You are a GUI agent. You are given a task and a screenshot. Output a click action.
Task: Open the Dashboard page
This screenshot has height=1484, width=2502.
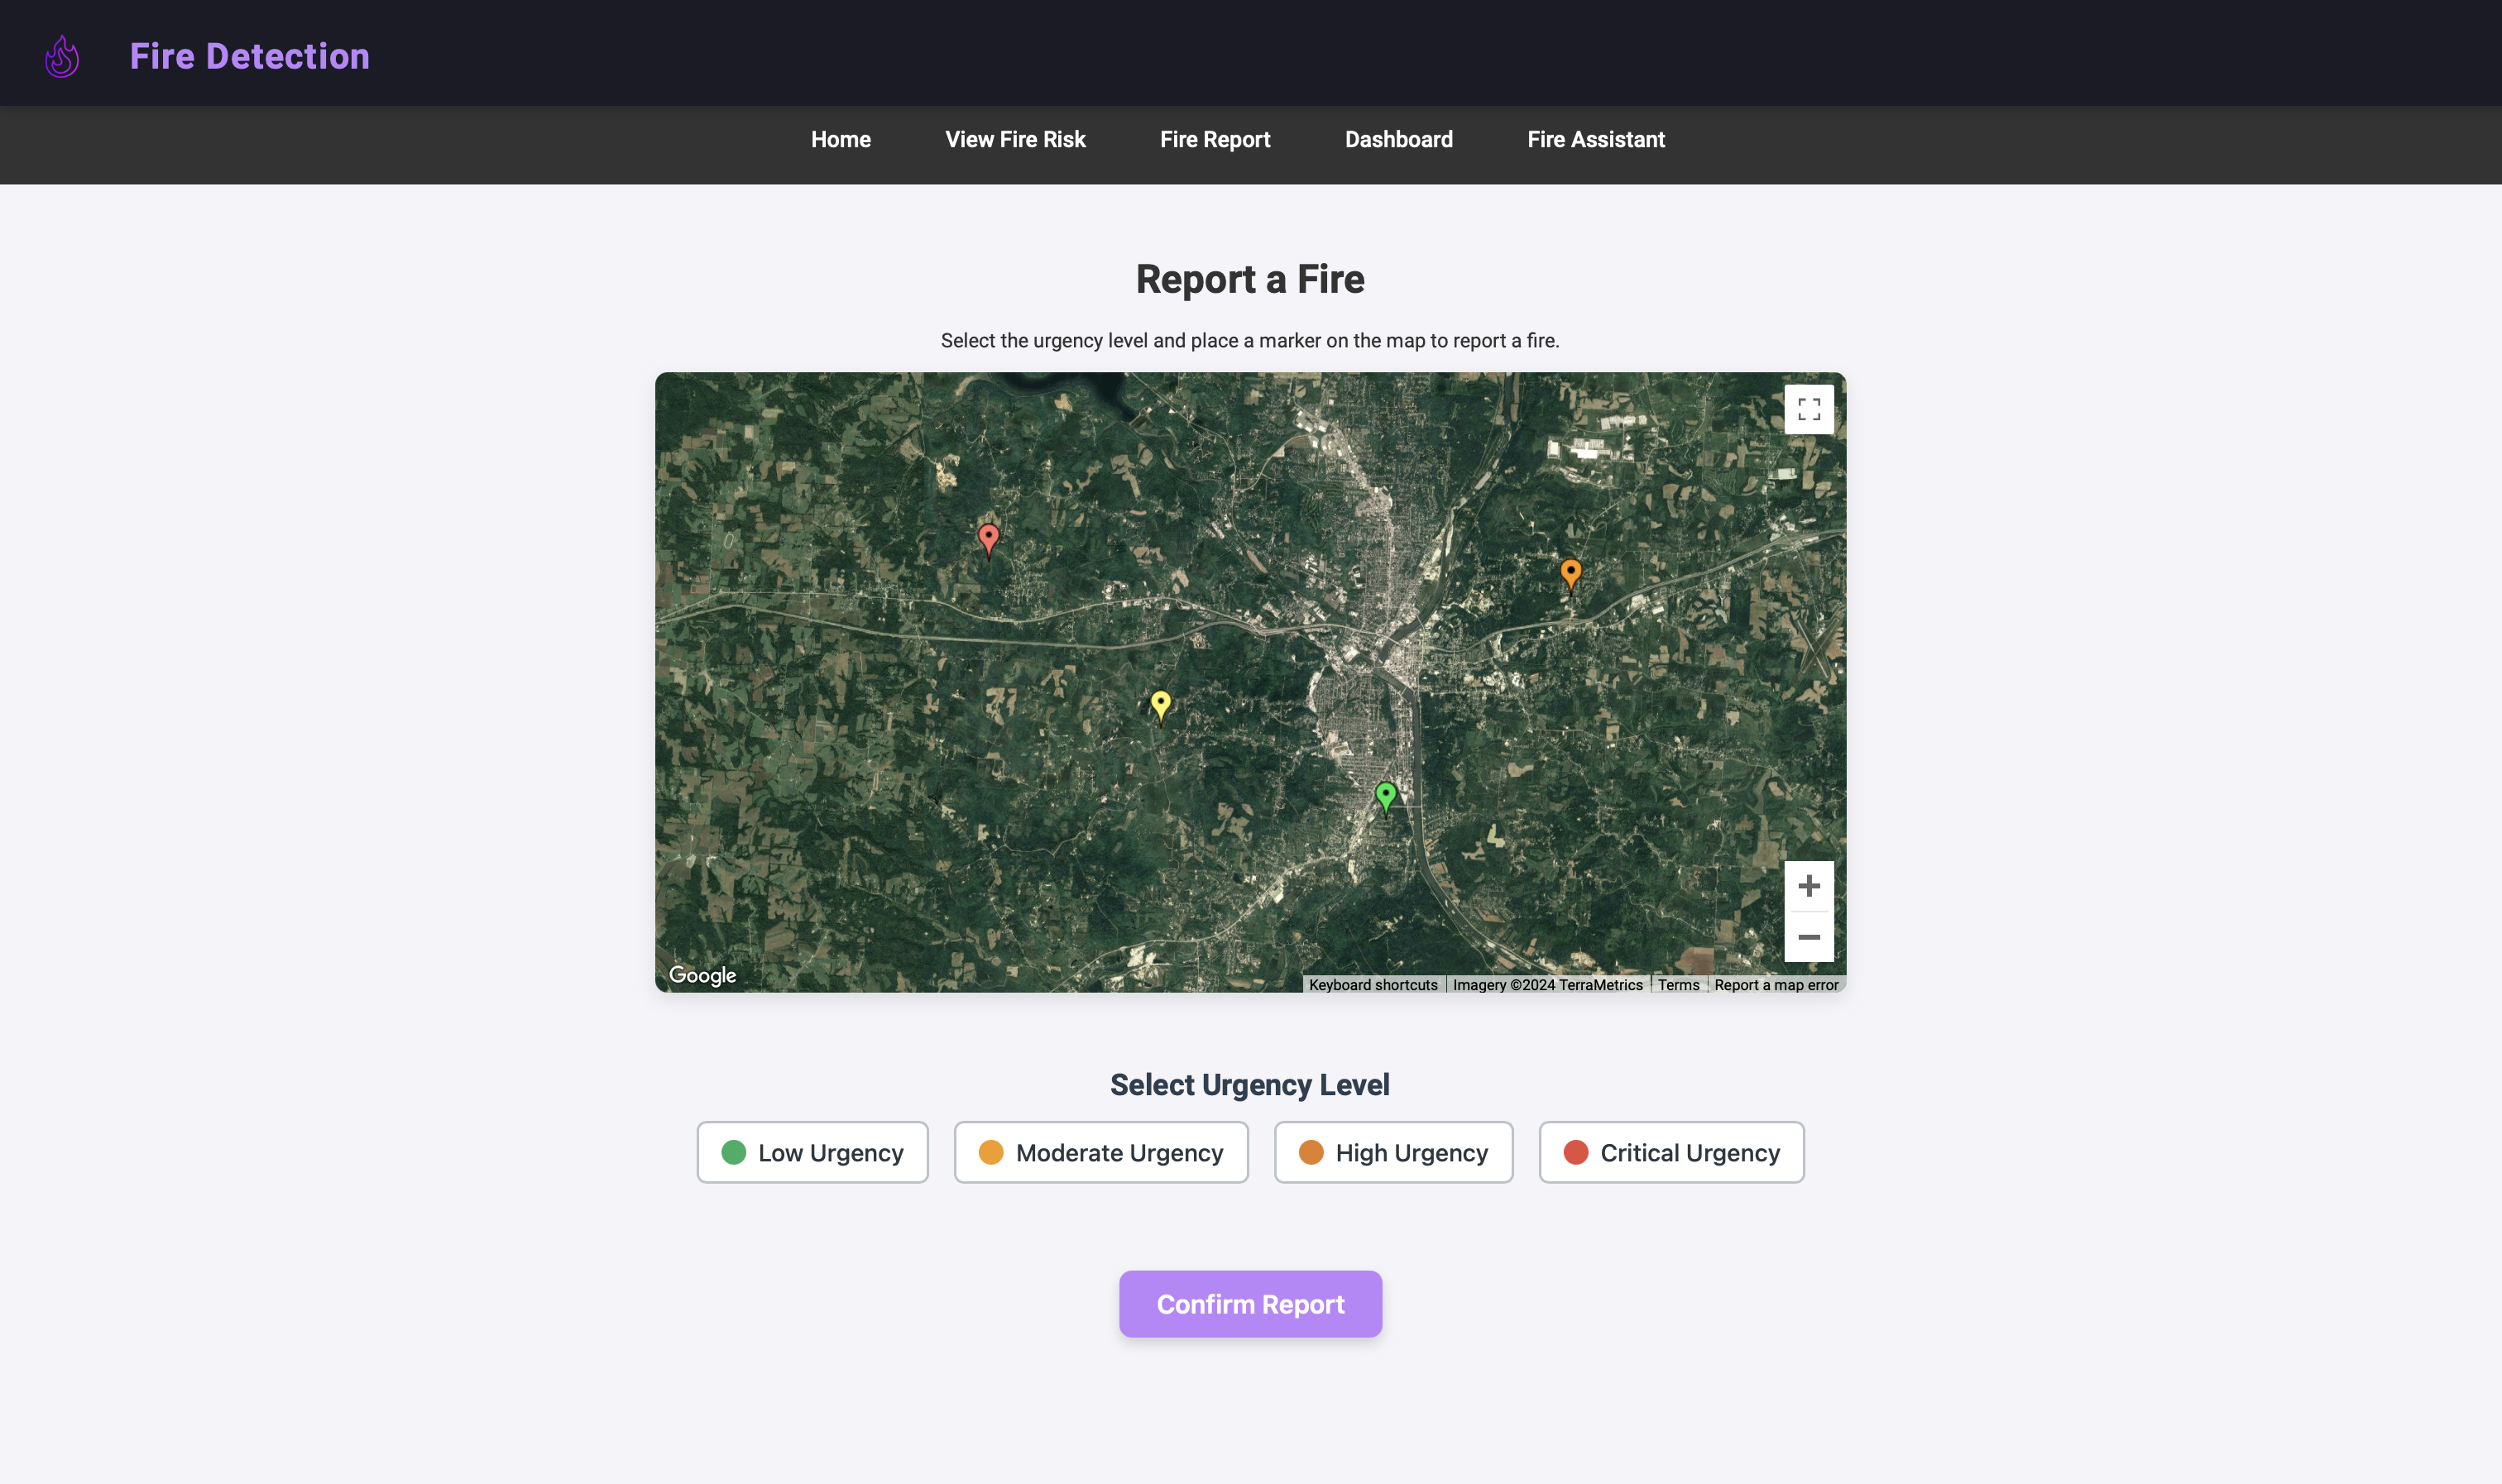click(1398, 140)
